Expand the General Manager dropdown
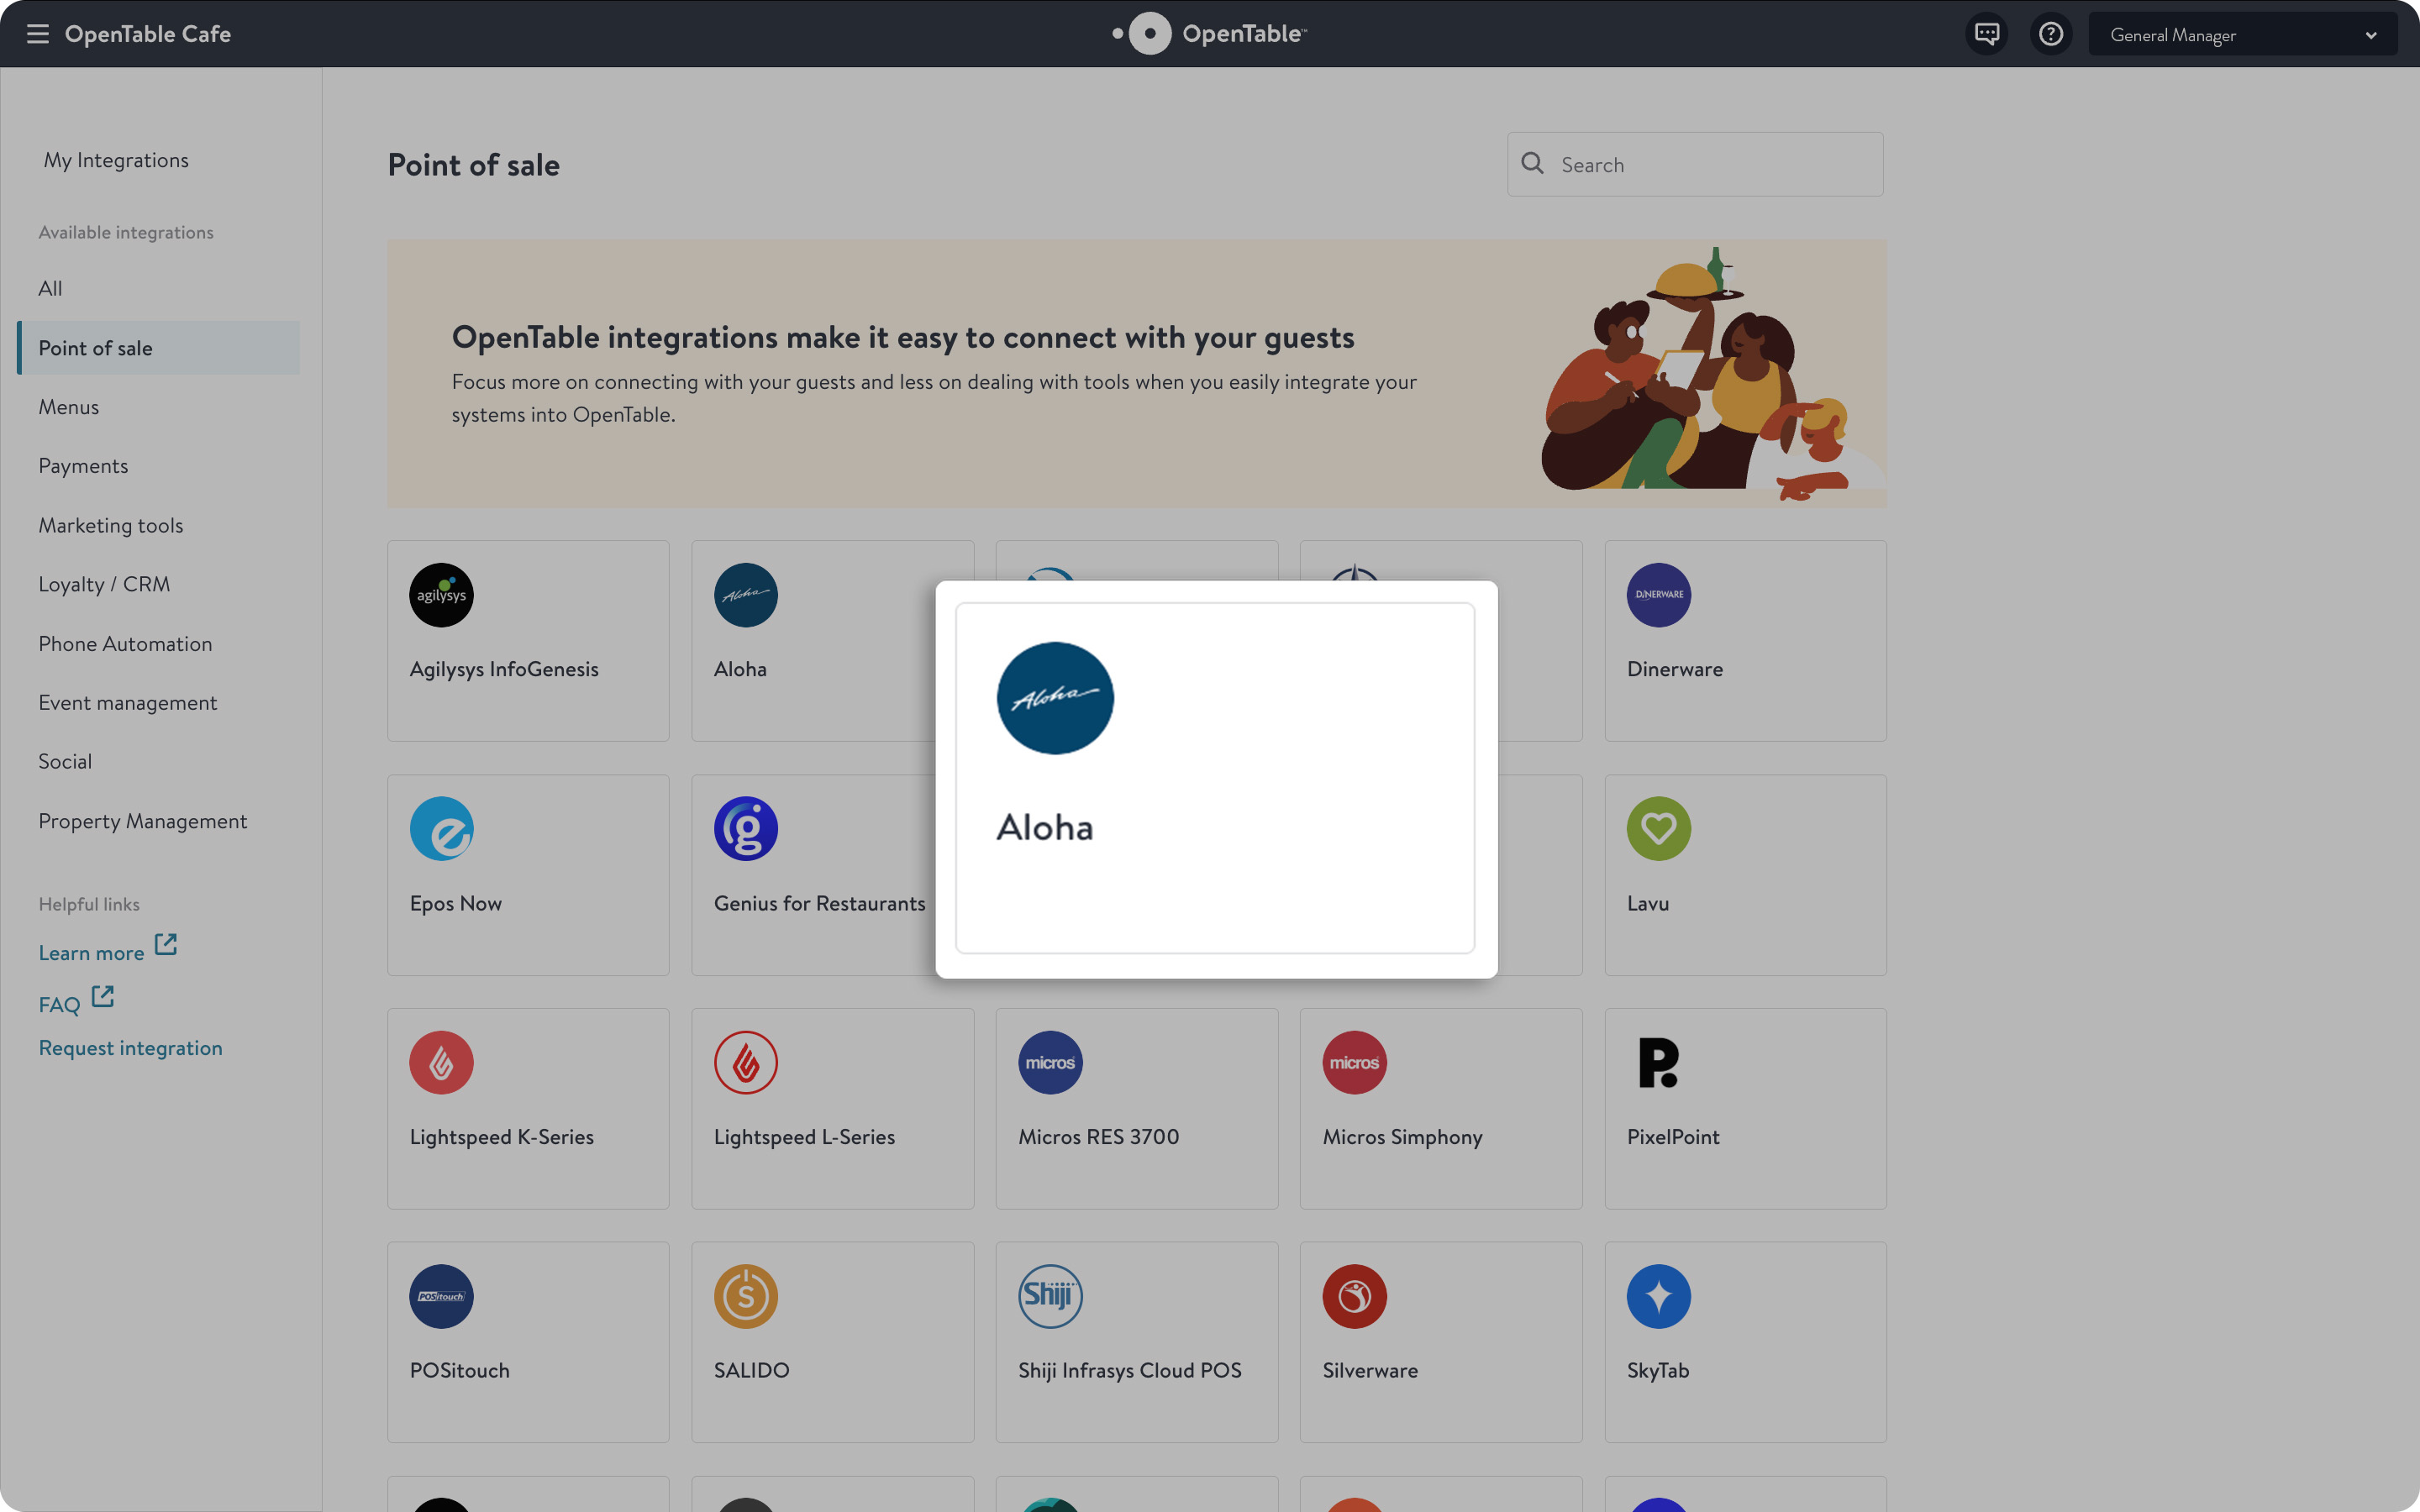This screenshot has width=2420, height=1512. tap(2243, 35)
